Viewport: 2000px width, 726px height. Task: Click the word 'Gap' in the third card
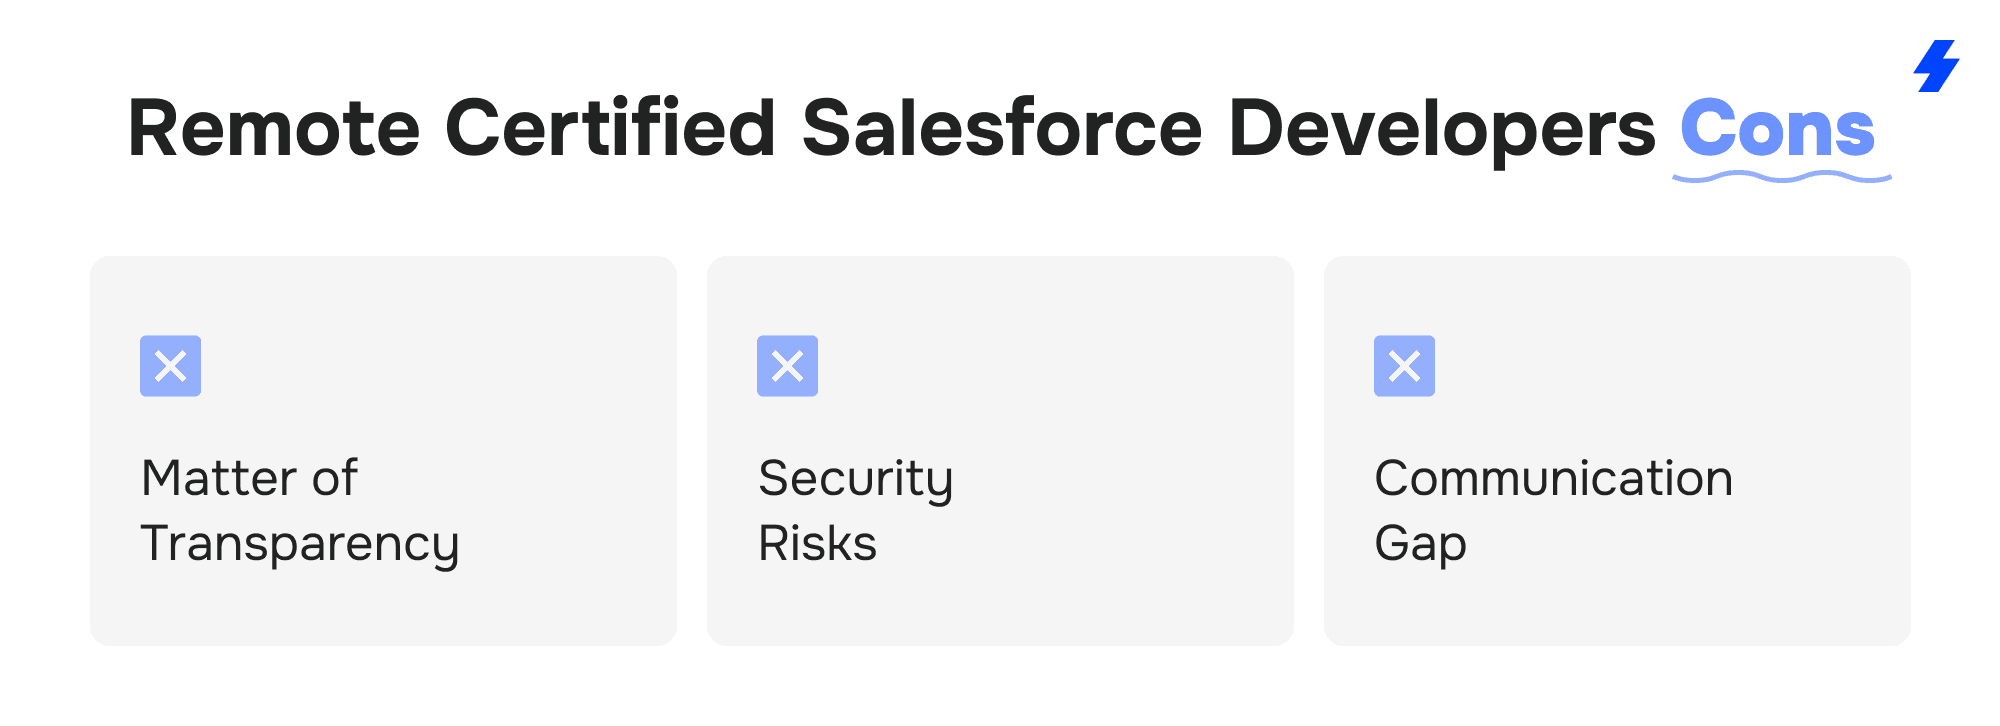pos(1421,544)
